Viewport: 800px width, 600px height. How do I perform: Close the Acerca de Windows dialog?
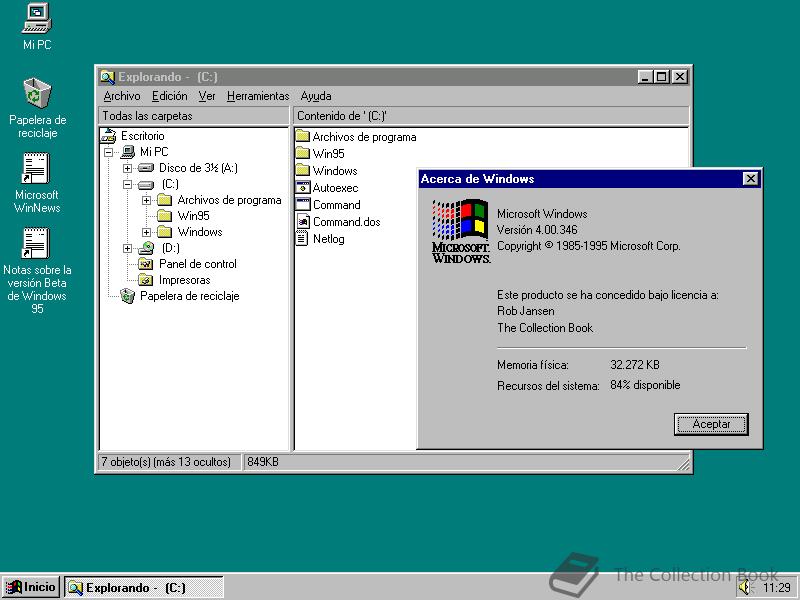coord(751,179)
